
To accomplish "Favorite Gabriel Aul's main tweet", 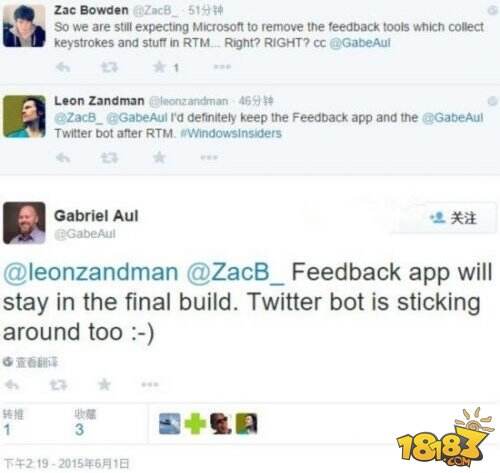I will (105, 385).
